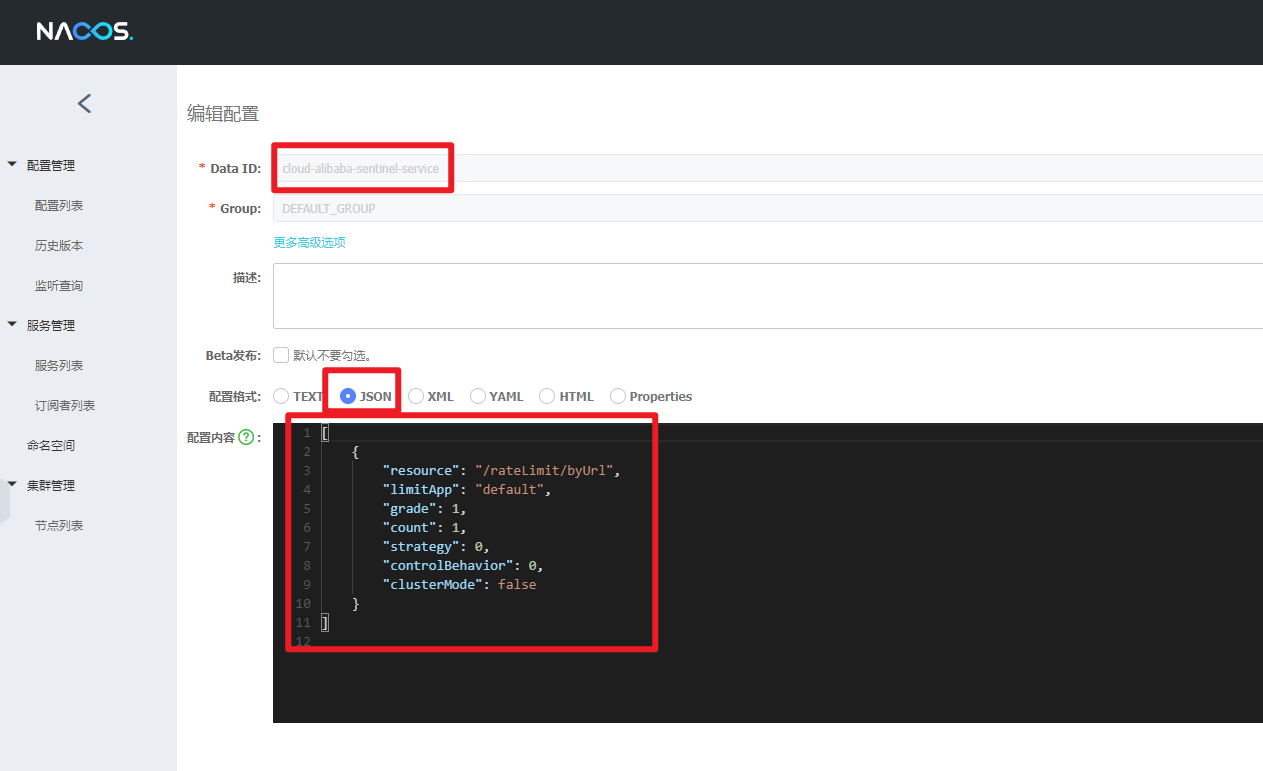Click line number 12 in the editor
Image resolution: width=1263 pixels, height=771 pixels.
303,641
